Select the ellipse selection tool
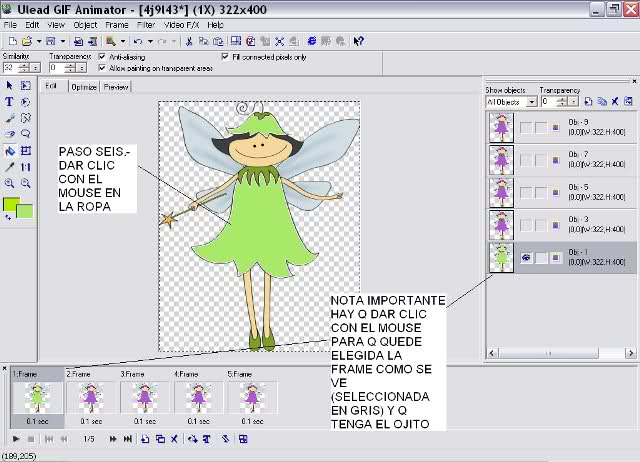Image resolution: width=640 pixels, height=462 pixels. (x=26, y=102)
